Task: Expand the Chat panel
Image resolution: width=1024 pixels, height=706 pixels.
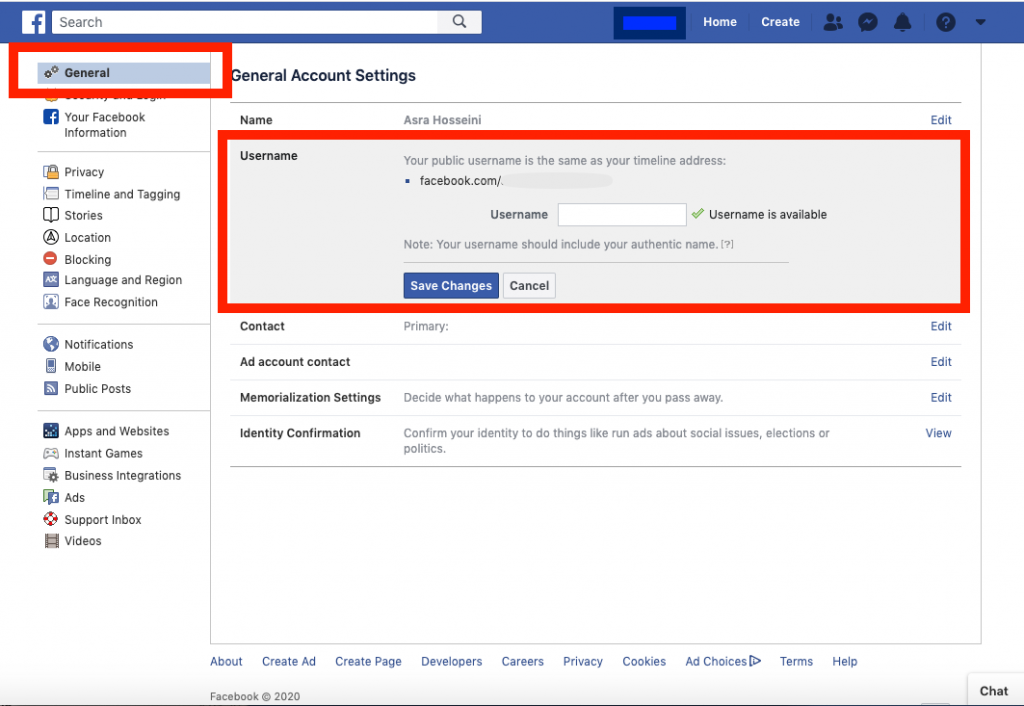Action: coord(993,690)
